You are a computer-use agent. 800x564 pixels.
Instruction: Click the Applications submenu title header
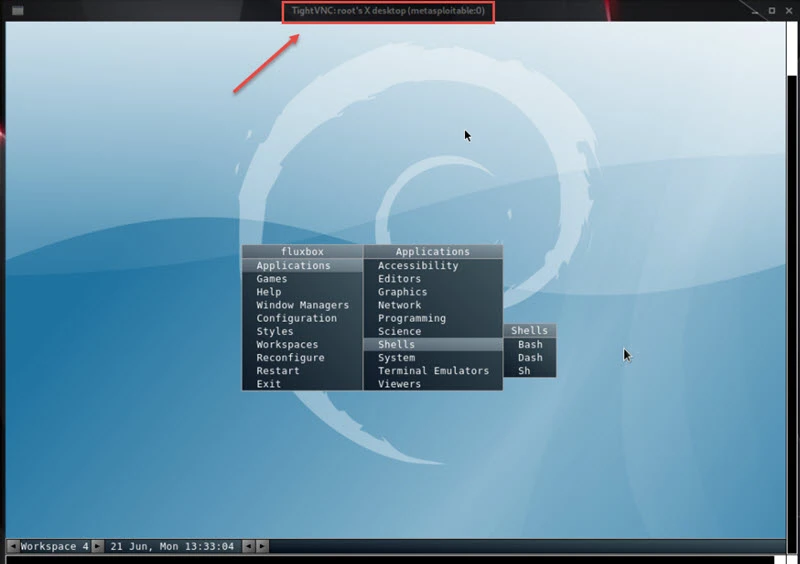pos(433,252)
